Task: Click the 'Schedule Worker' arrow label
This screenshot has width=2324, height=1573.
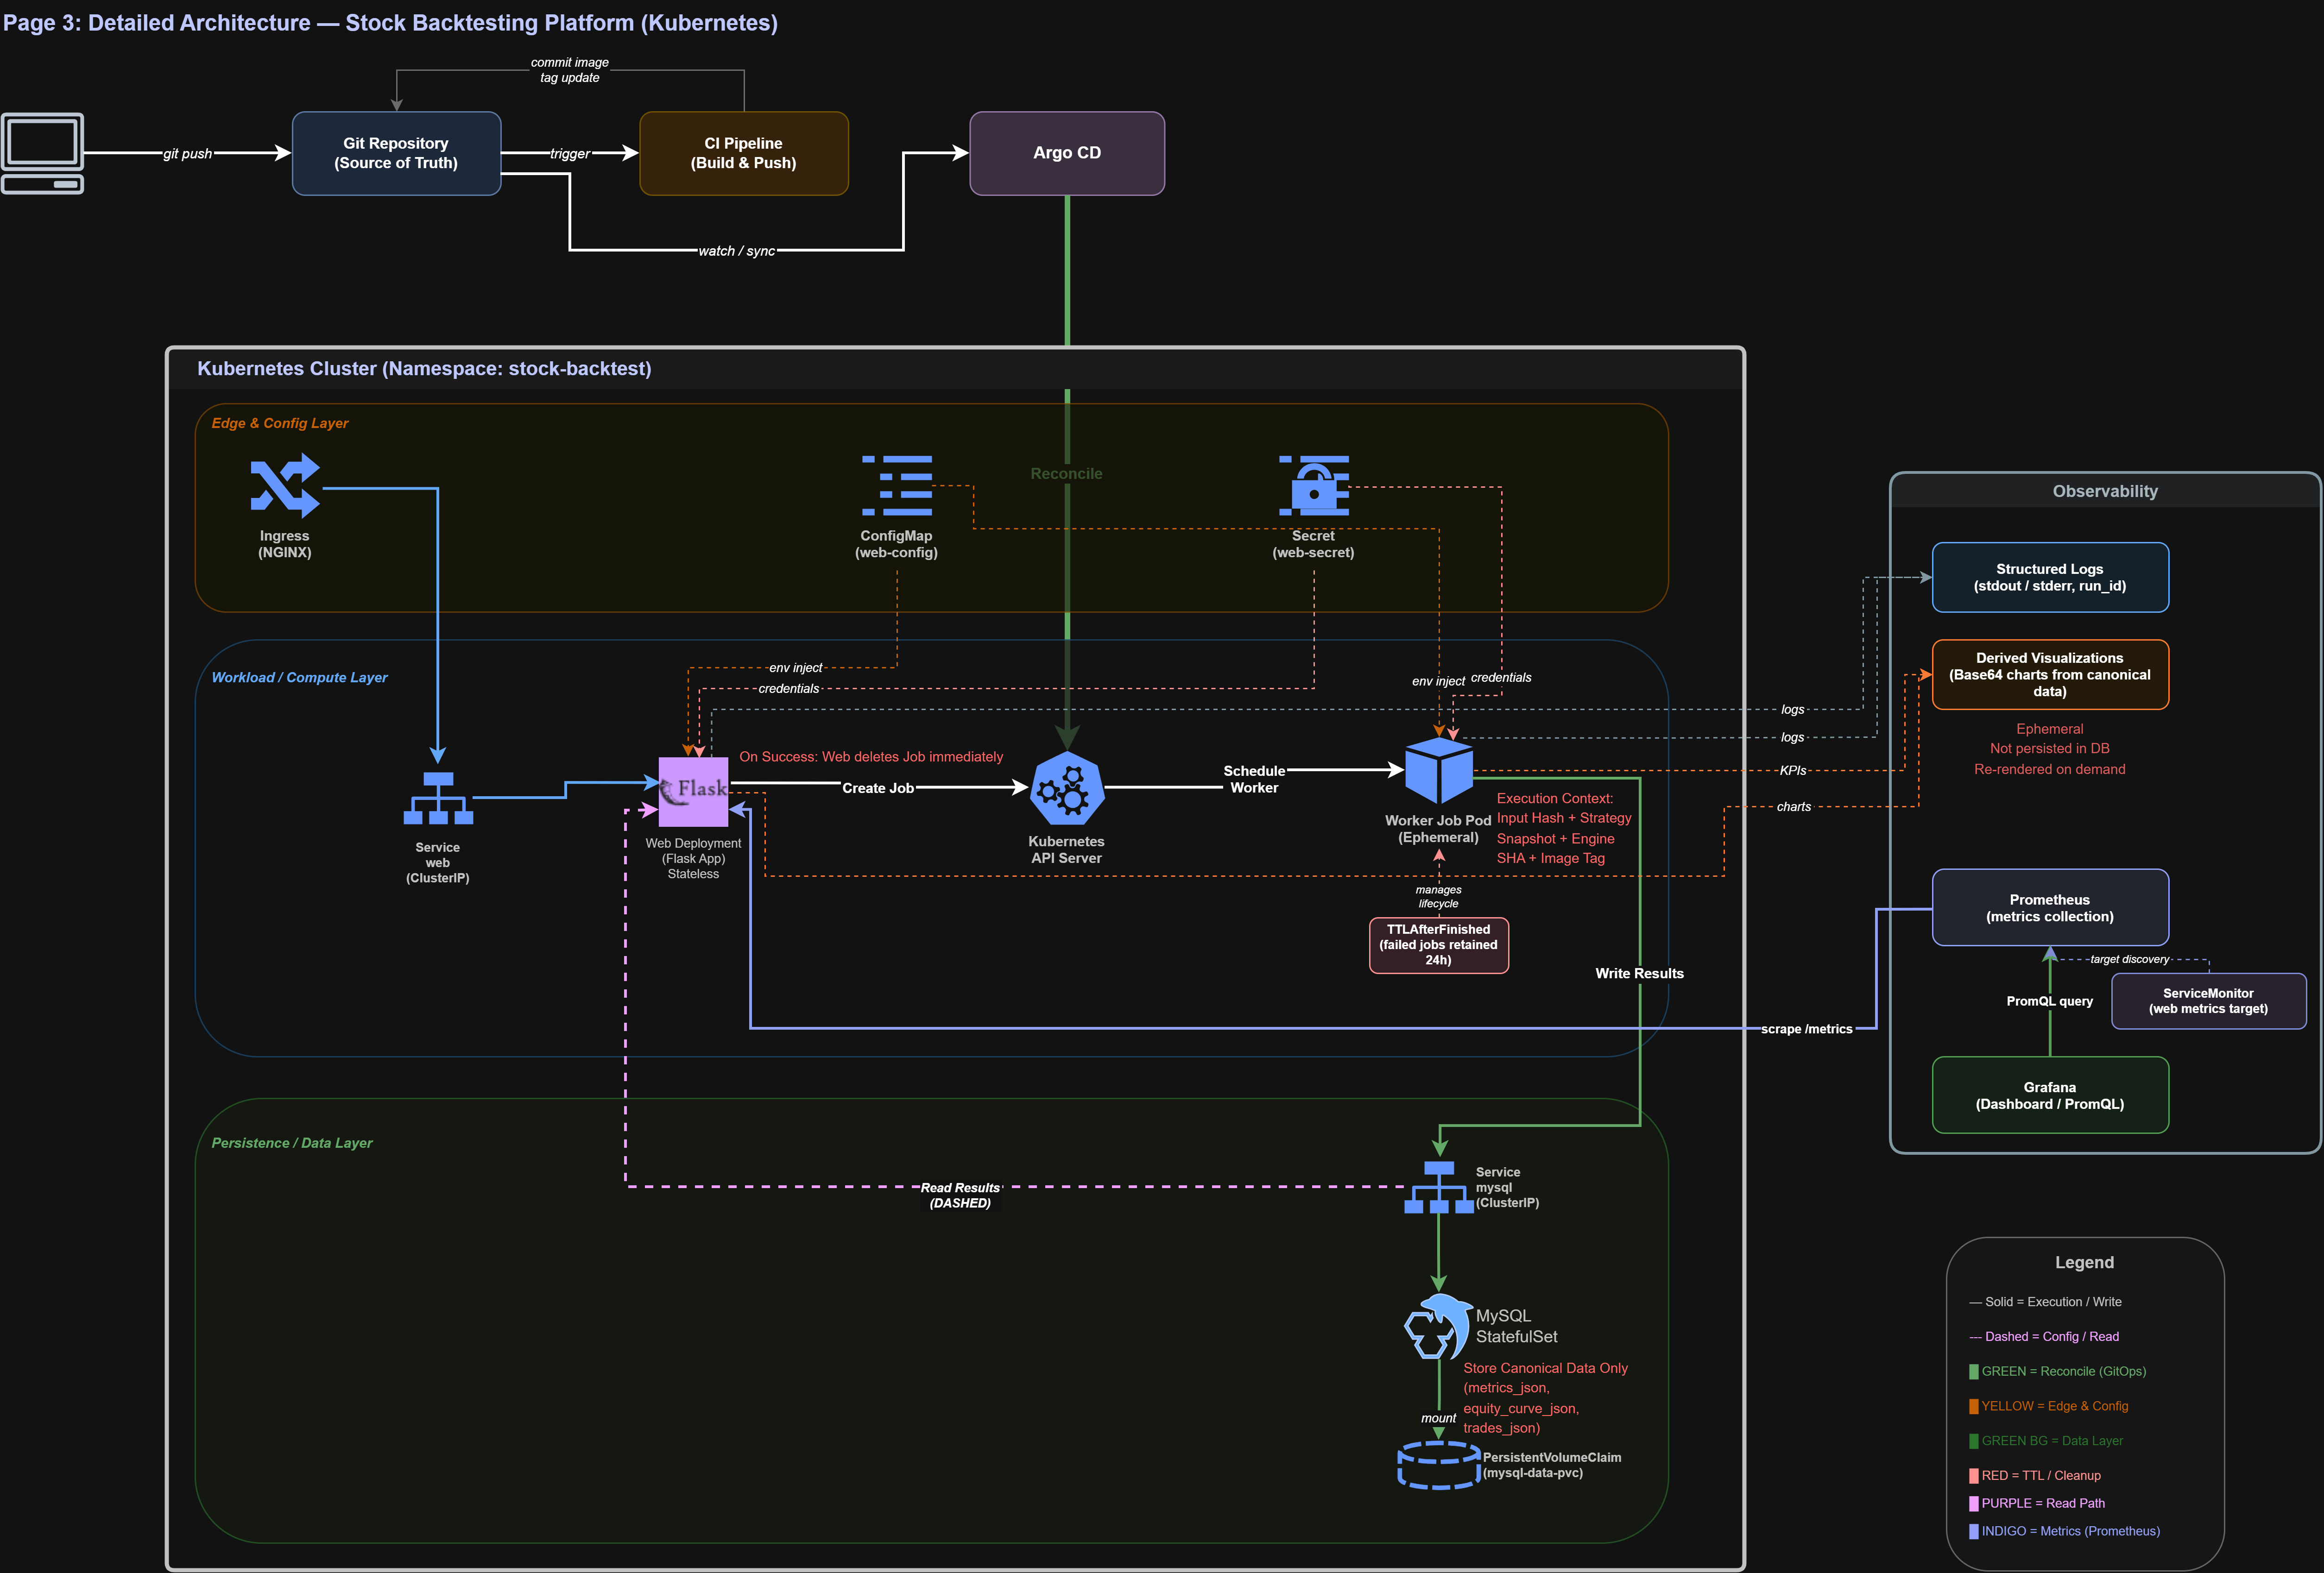Action: (1254, 779)
